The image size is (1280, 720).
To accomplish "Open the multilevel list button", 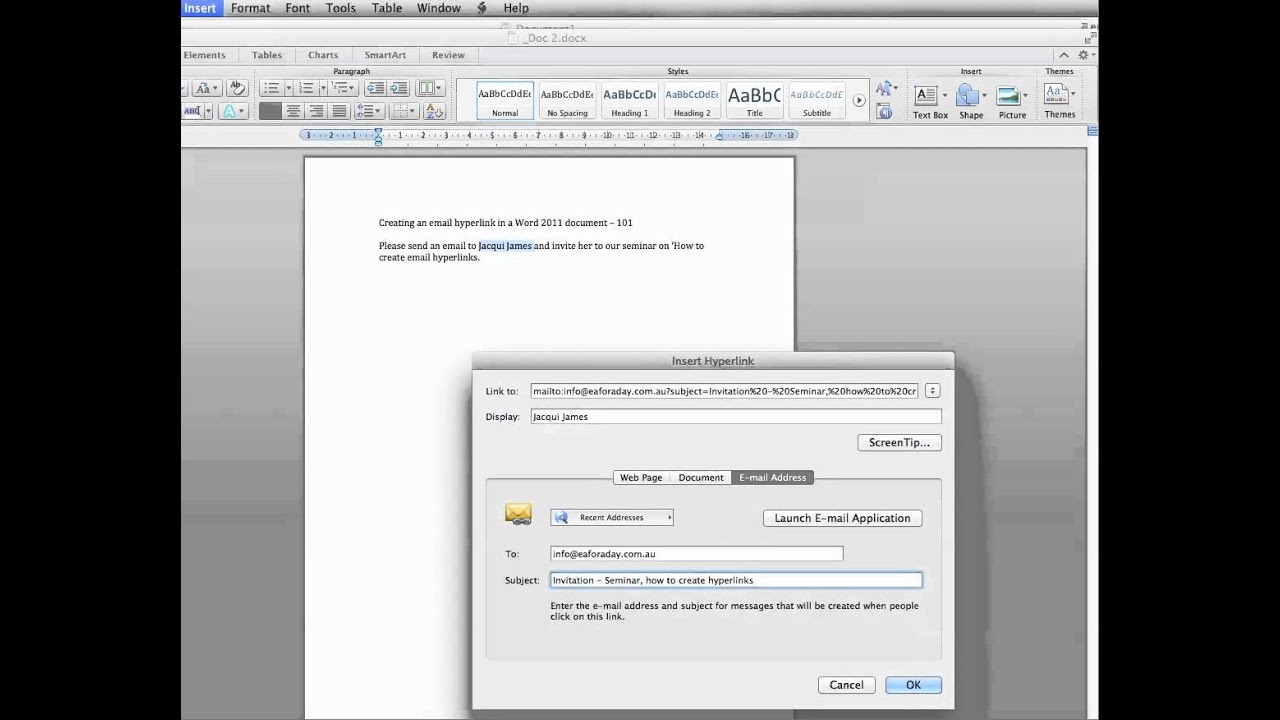I will (343, 88).
